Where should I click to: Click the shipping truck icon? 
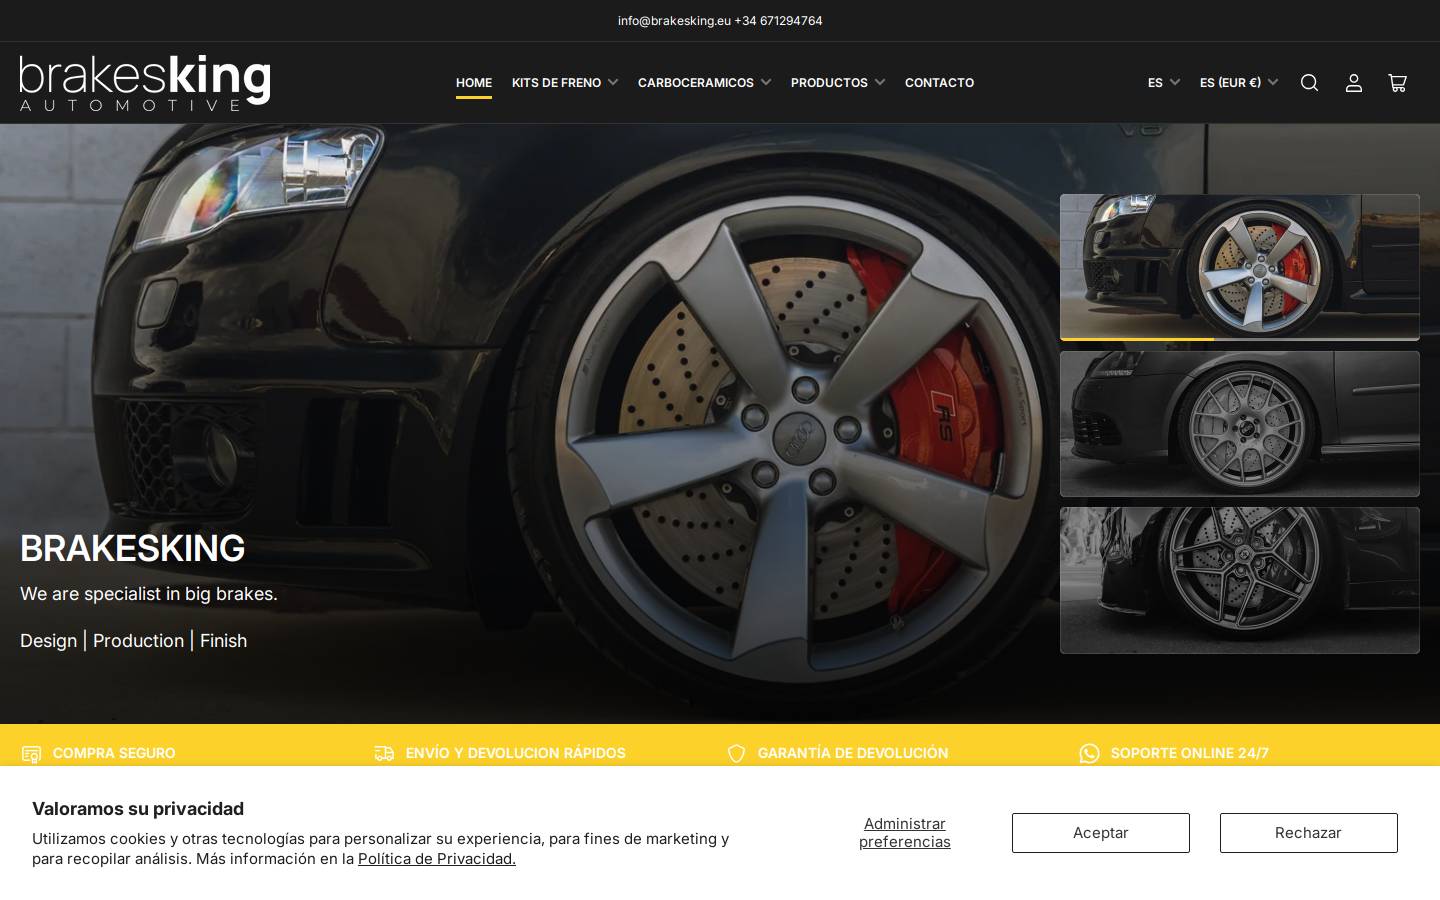384,753
